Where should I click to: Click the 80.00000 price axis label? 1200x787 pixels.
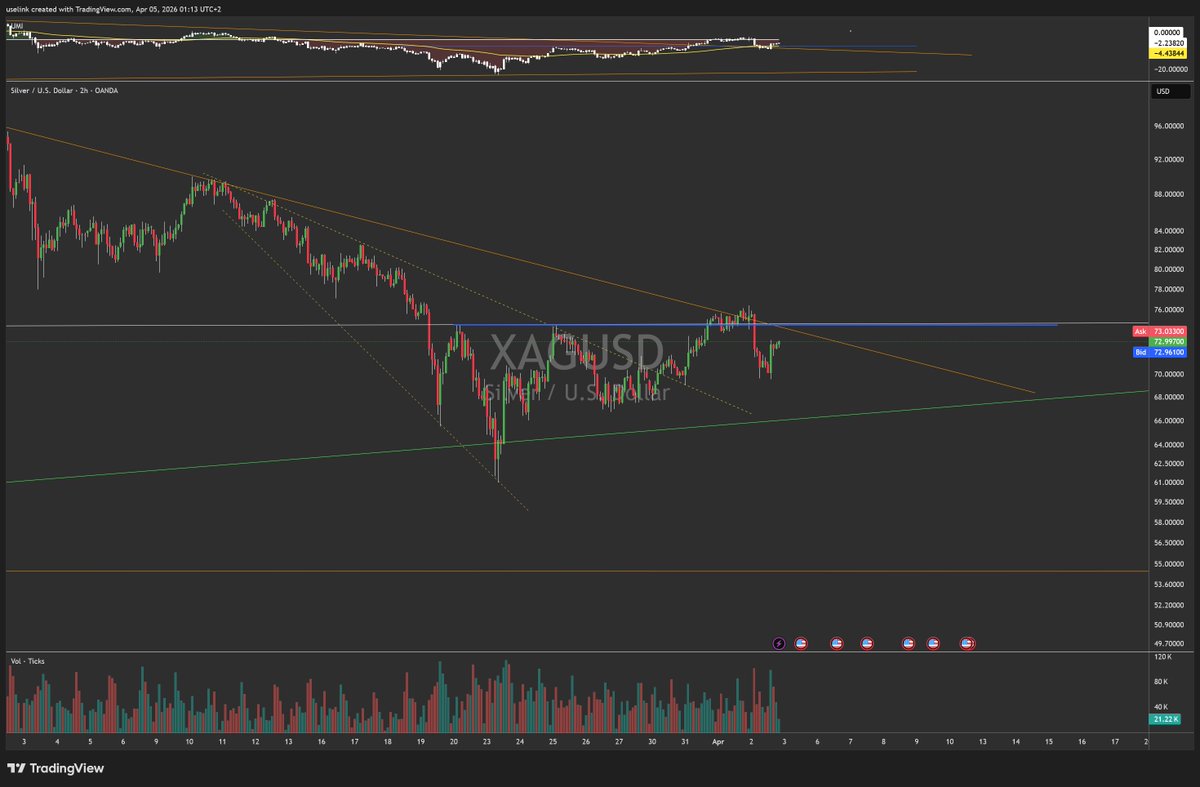coord(1170,269)
